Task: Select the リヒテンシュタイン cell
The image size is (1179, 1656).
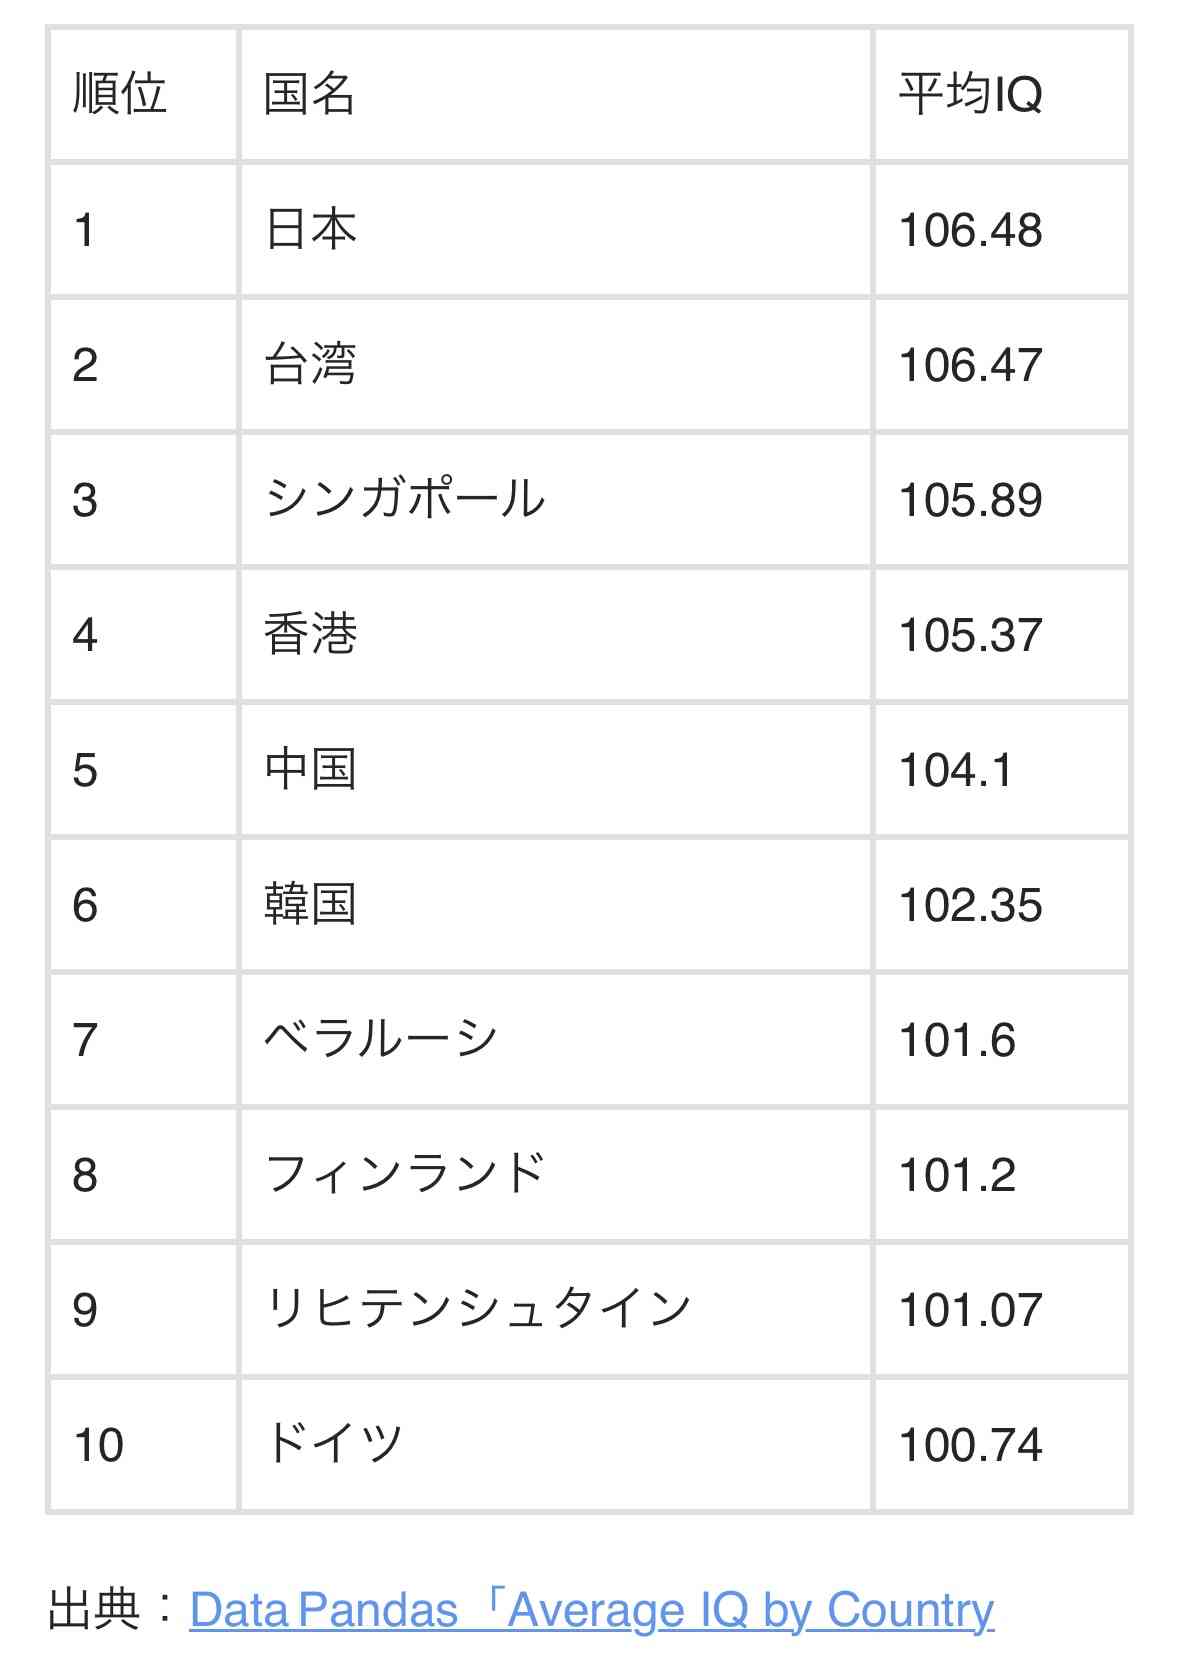Action: coord(478,1309)
